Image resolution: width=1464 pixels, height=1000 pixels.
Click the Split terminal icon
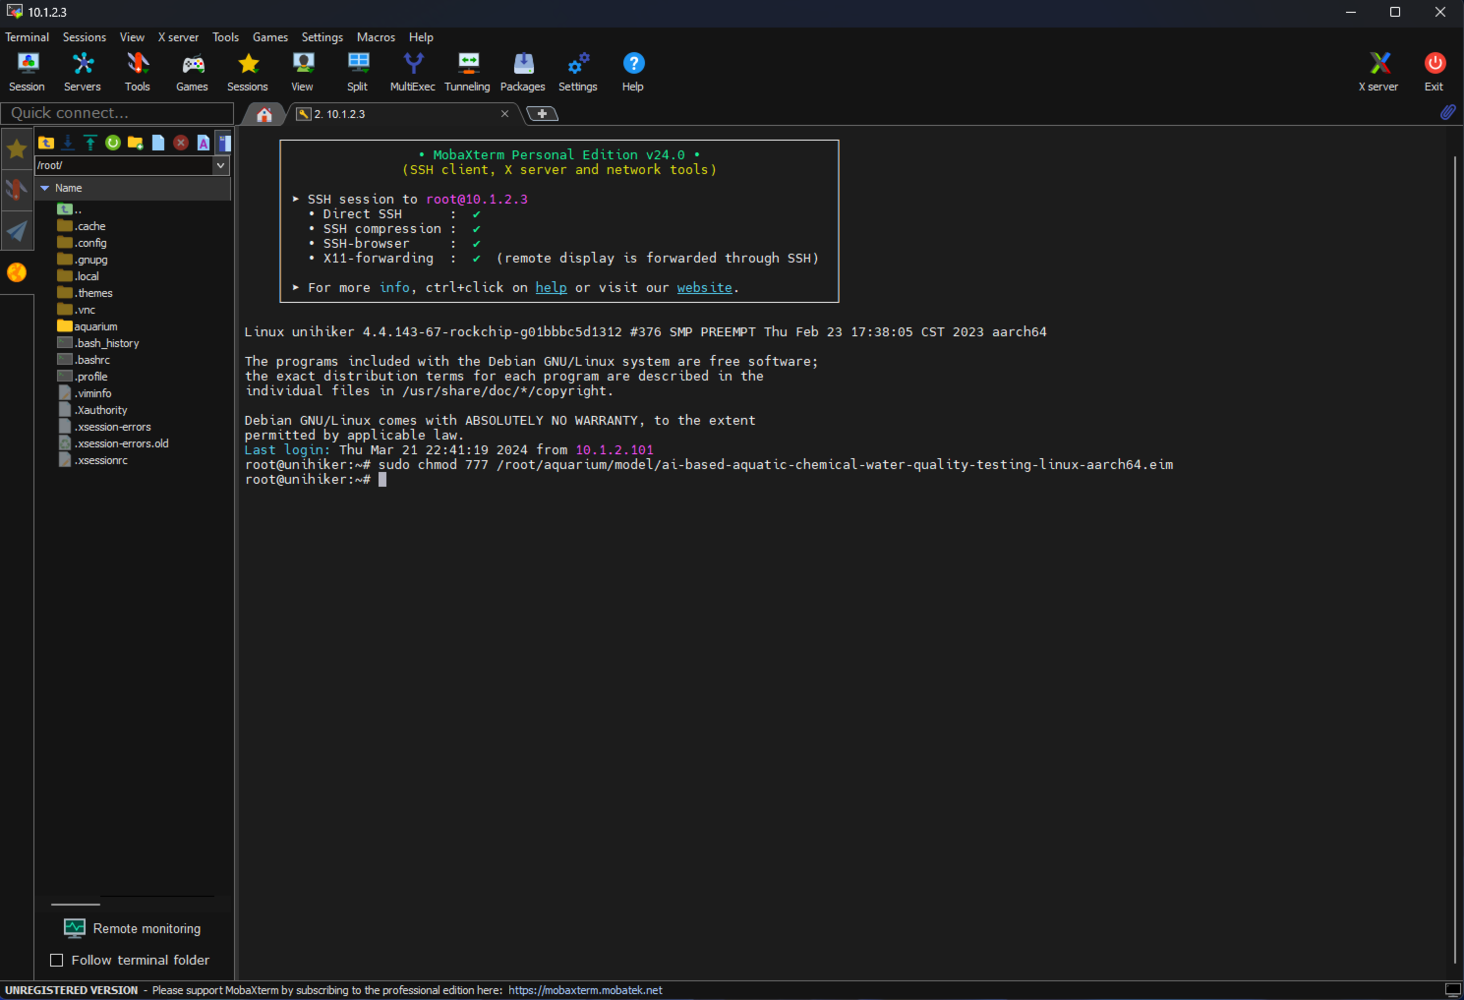[357, 72]
